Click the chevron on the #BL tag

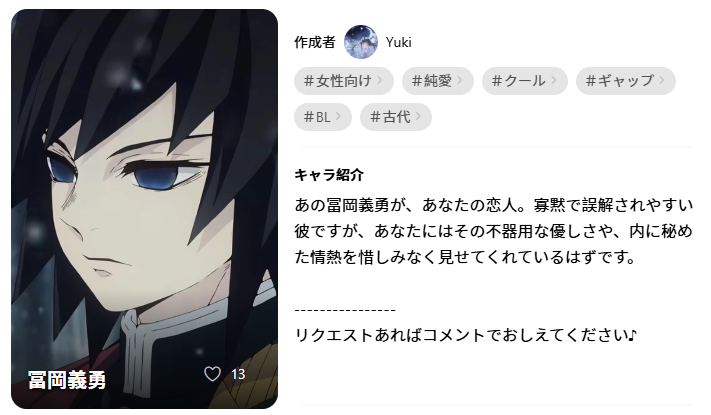tap(338, 117)
